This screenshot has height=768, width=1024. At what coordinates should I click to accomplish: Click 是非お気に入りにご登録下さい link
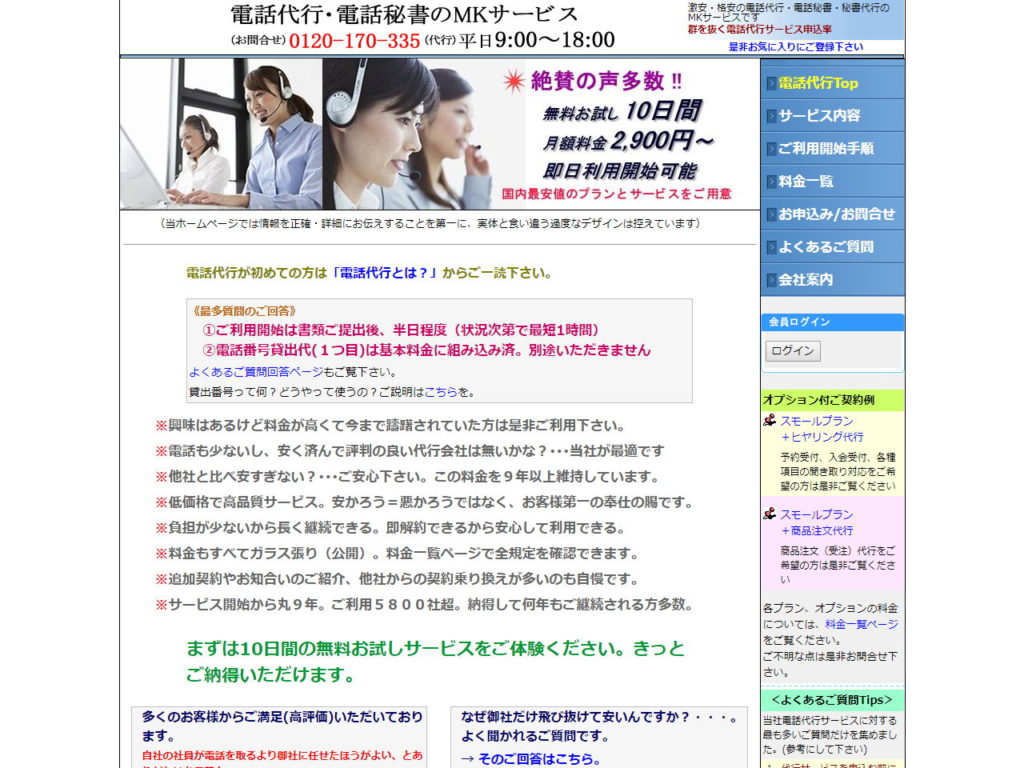795,47
